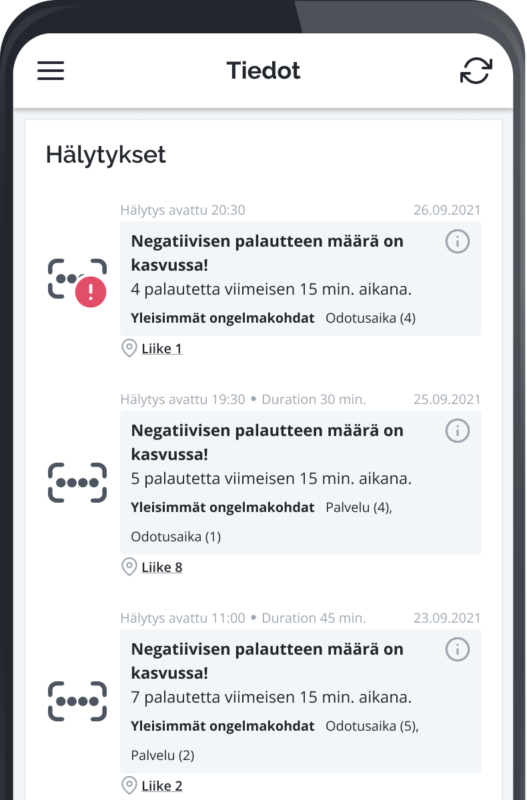
Task: Open the hamburger menu
Action: click(51, 70)
